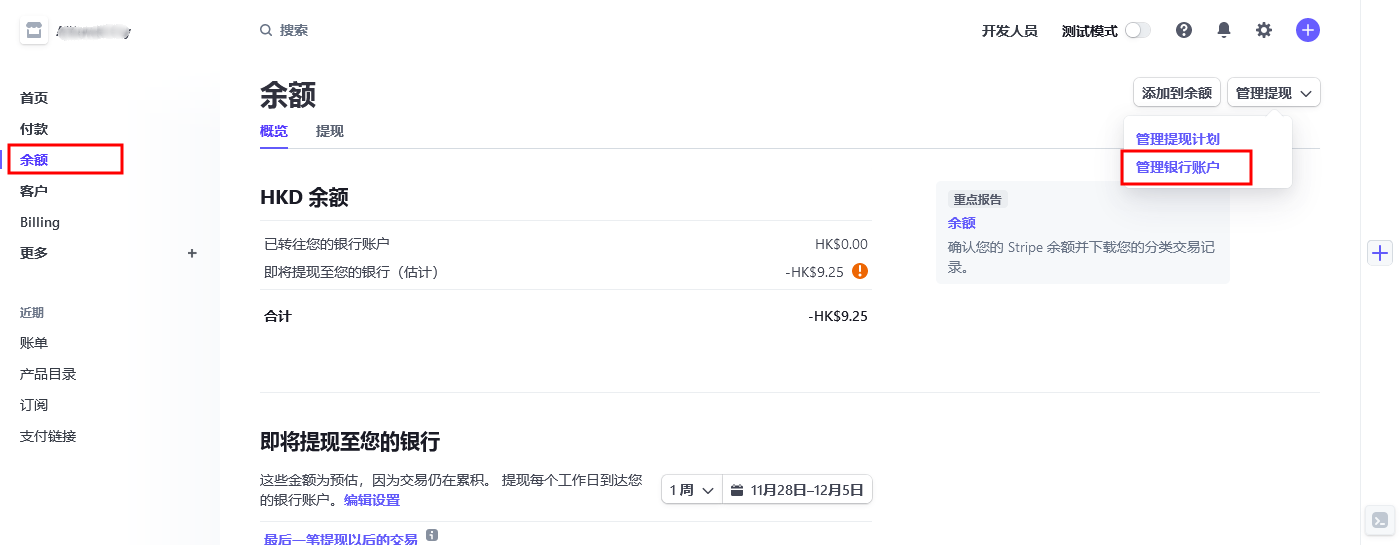
Task: Open the help question mark icon
Action: click(1184, 30)
